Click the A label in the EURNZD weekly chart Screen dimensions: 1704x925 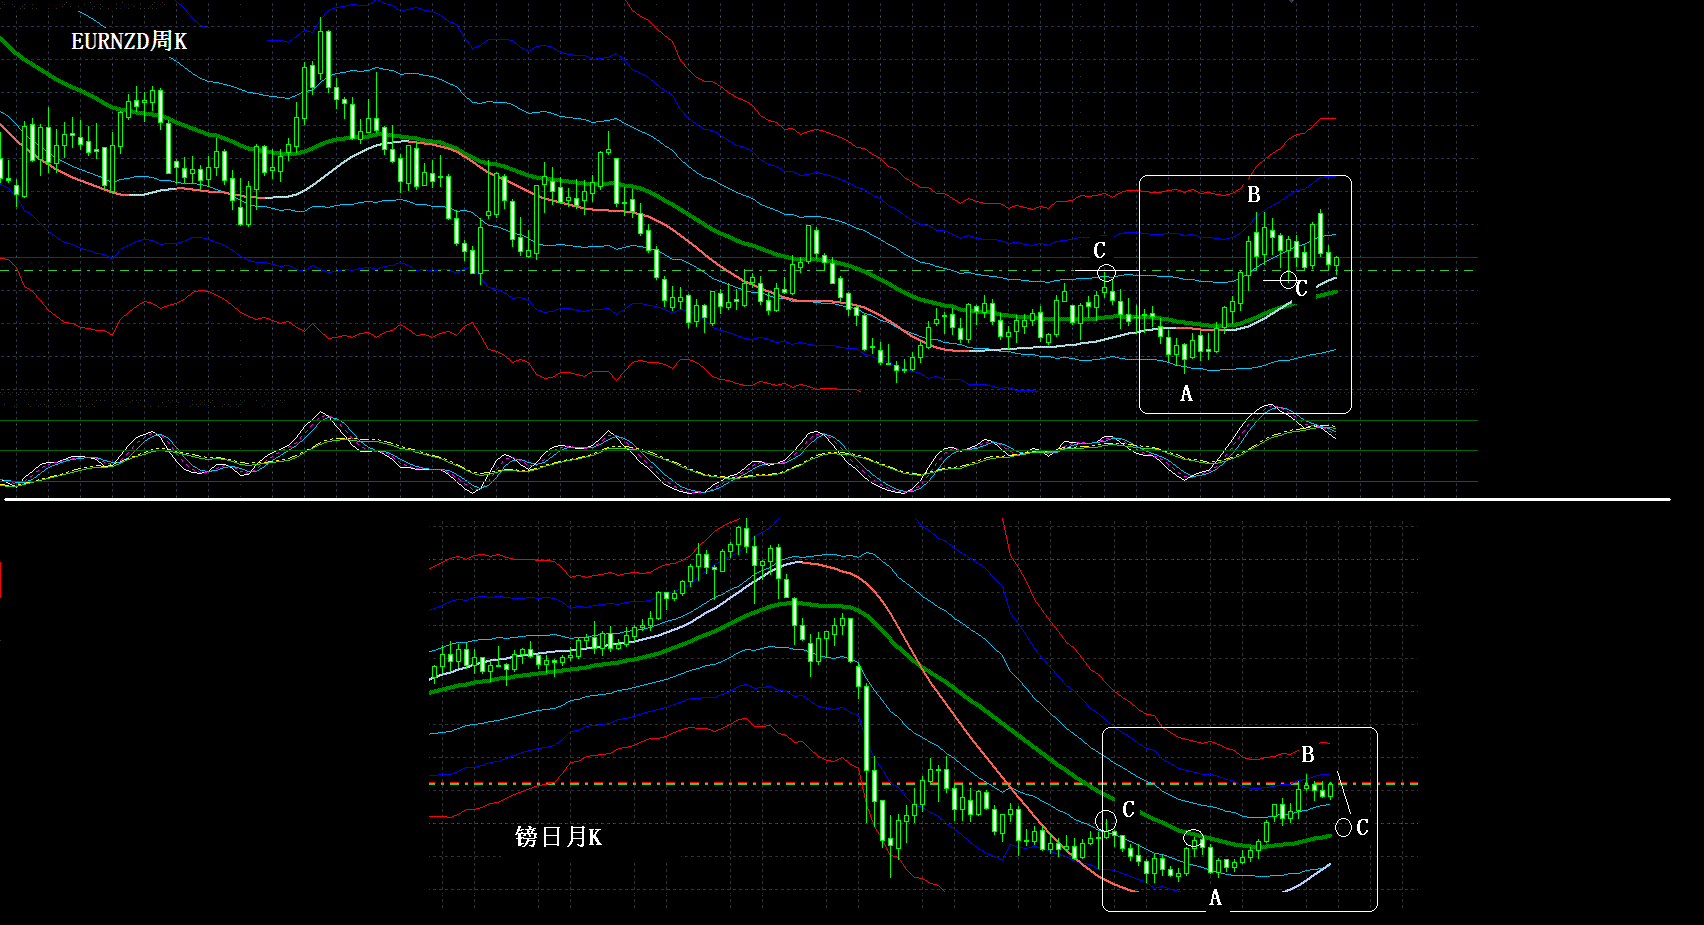(1186, 394)
